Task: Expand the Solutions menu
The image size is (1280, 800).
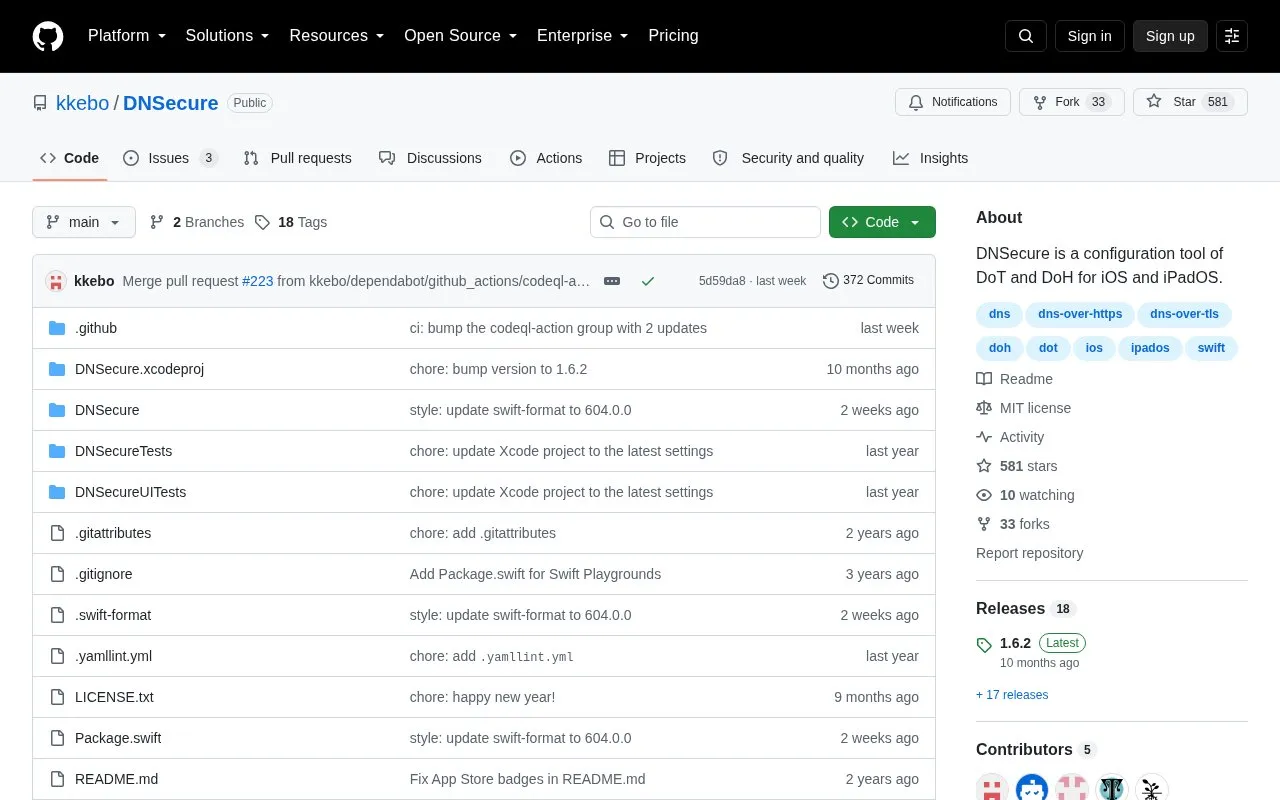Action: tap(227, 36)
